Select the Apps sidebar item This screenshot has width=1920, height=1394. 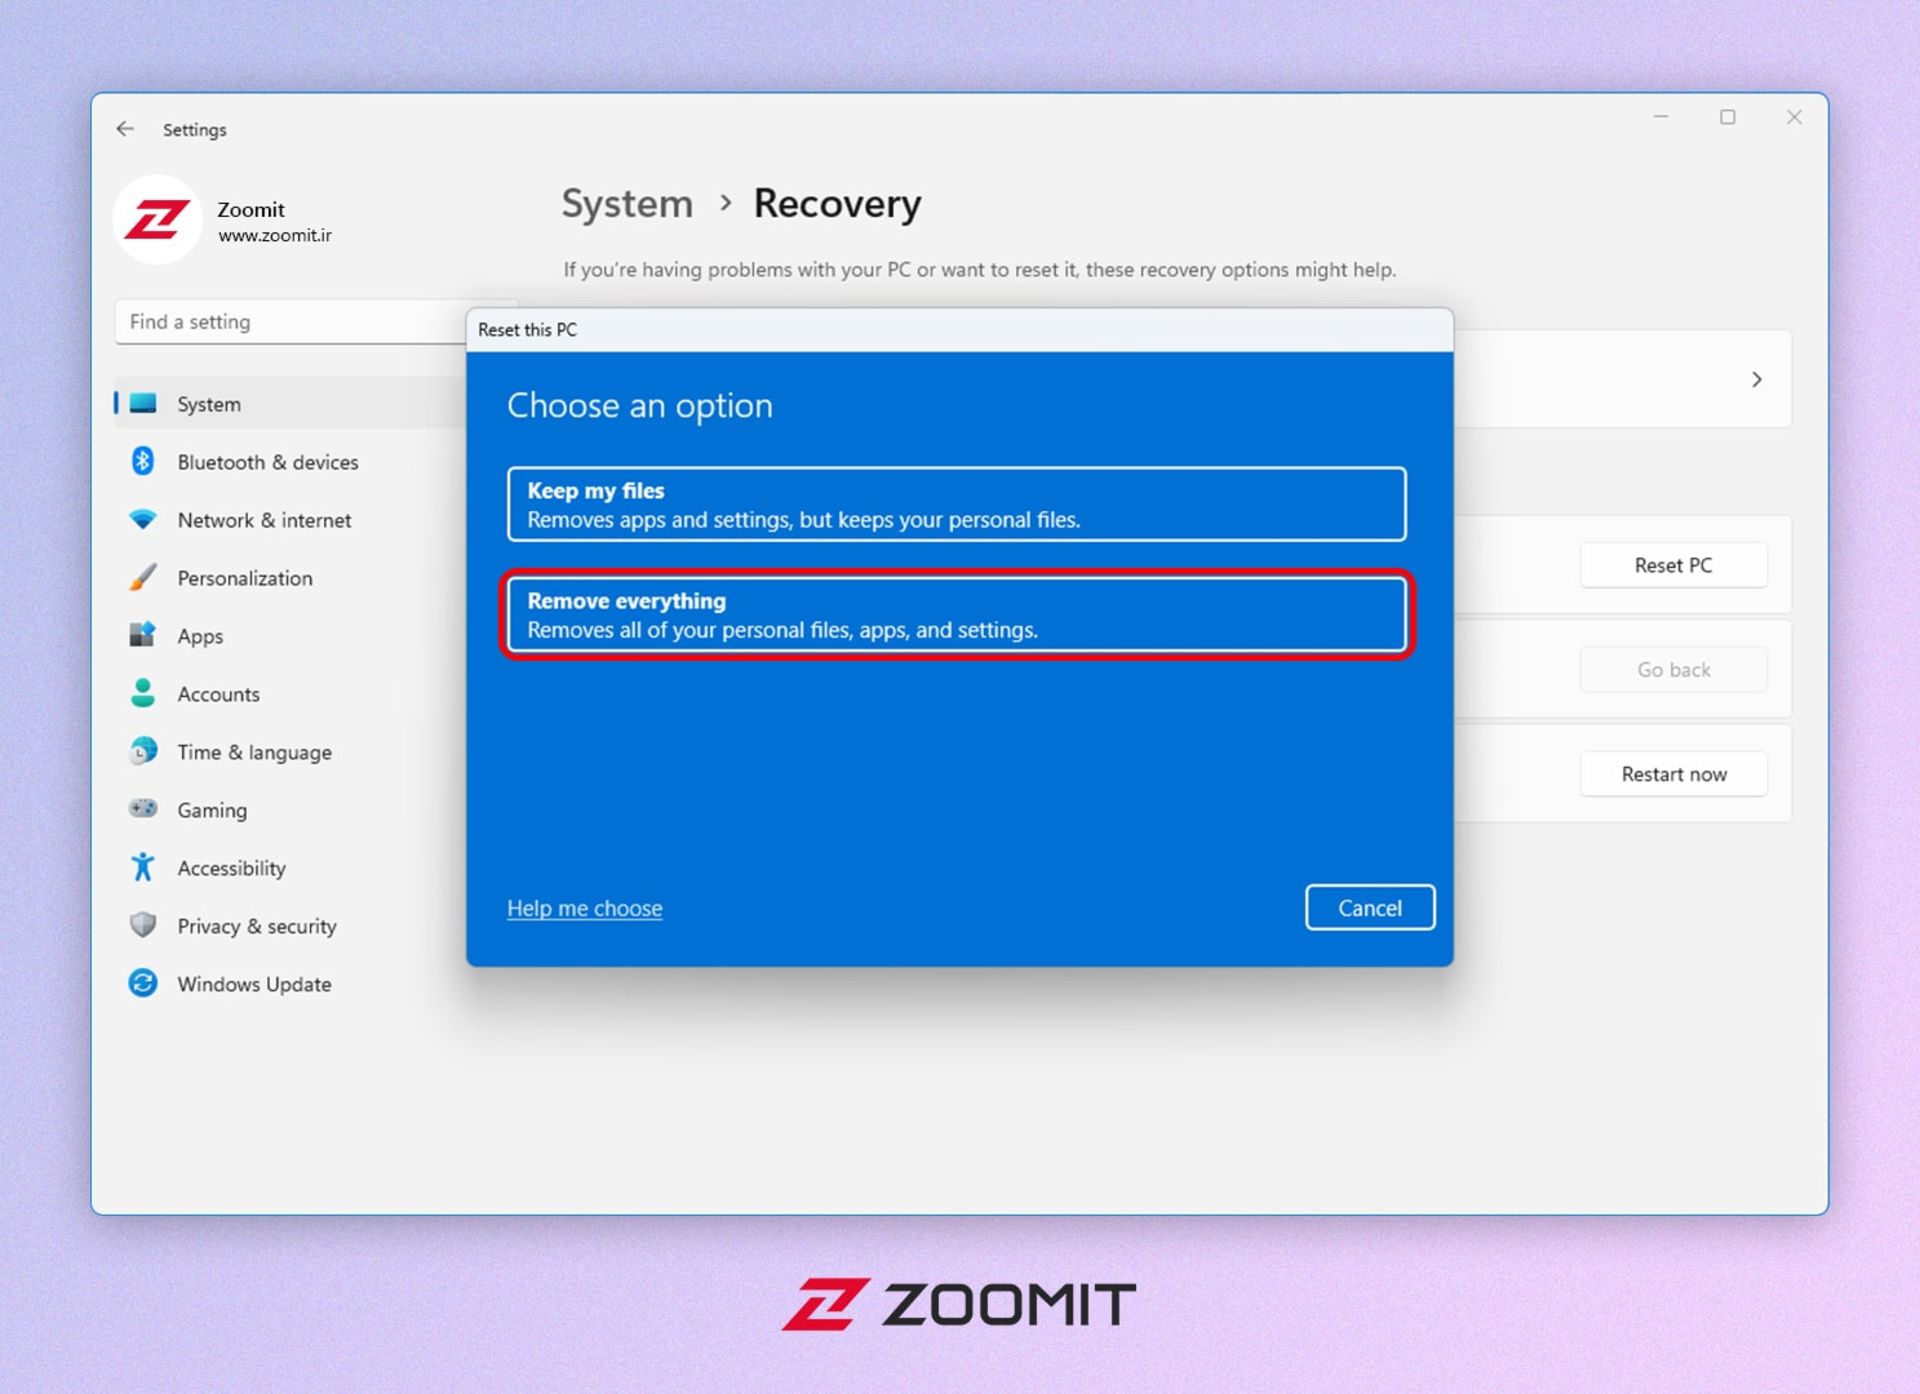(x=200, y=636)
